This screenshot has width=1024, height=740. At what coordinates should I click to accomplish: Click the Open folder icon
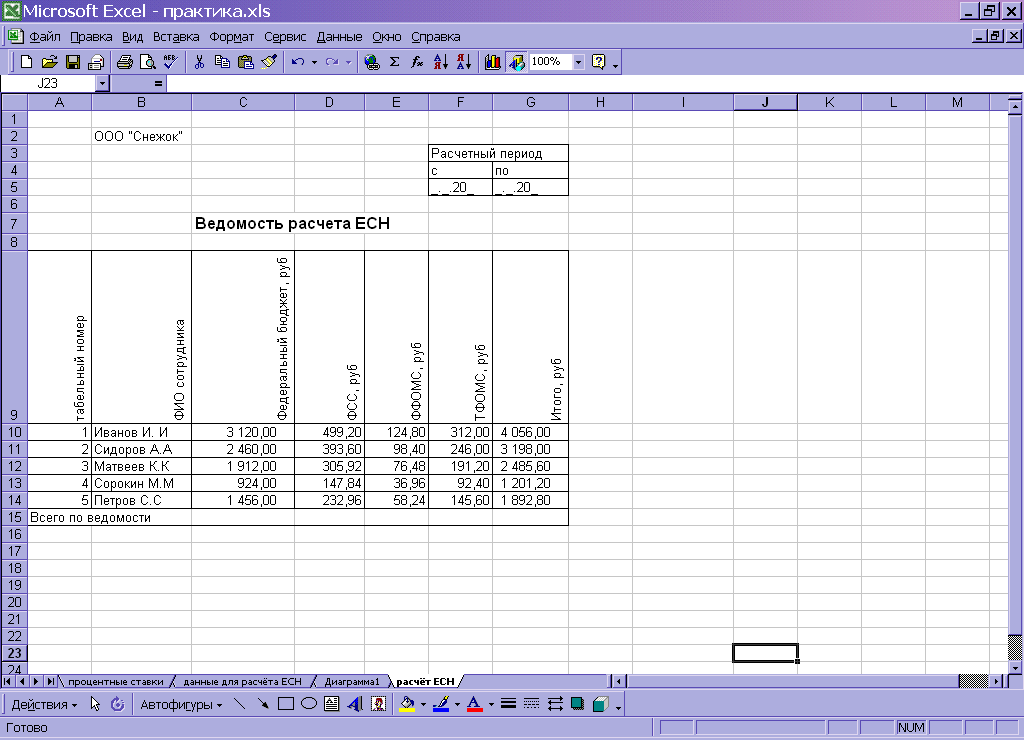[50, 62]
